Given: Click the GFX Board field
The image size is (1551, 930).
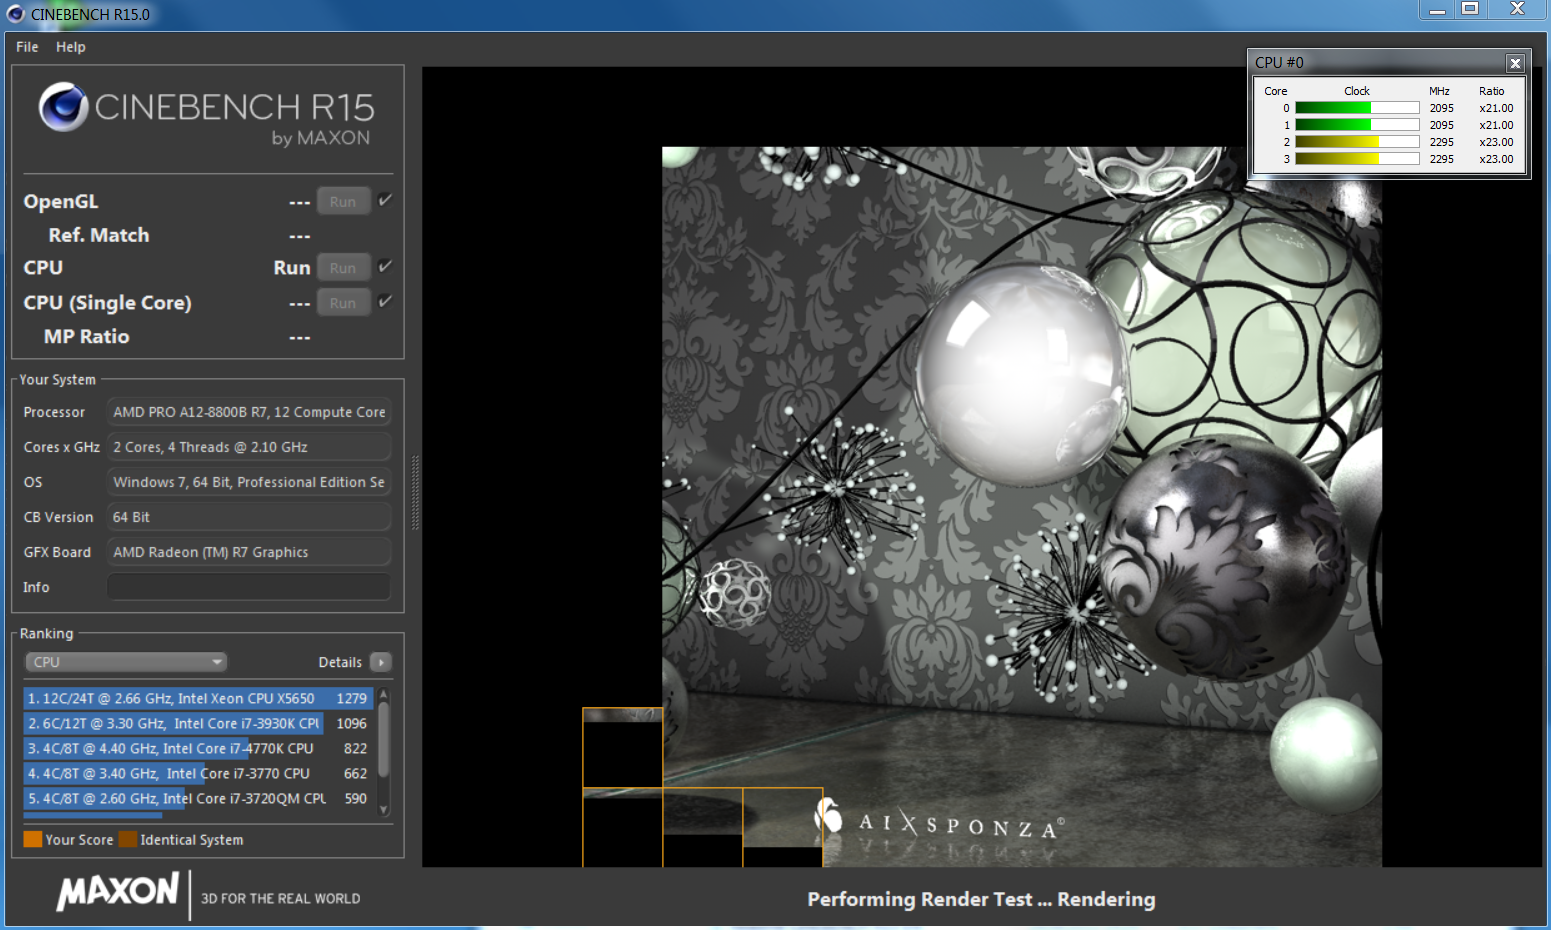Looking at the screenshot, I should click(248, 552).
